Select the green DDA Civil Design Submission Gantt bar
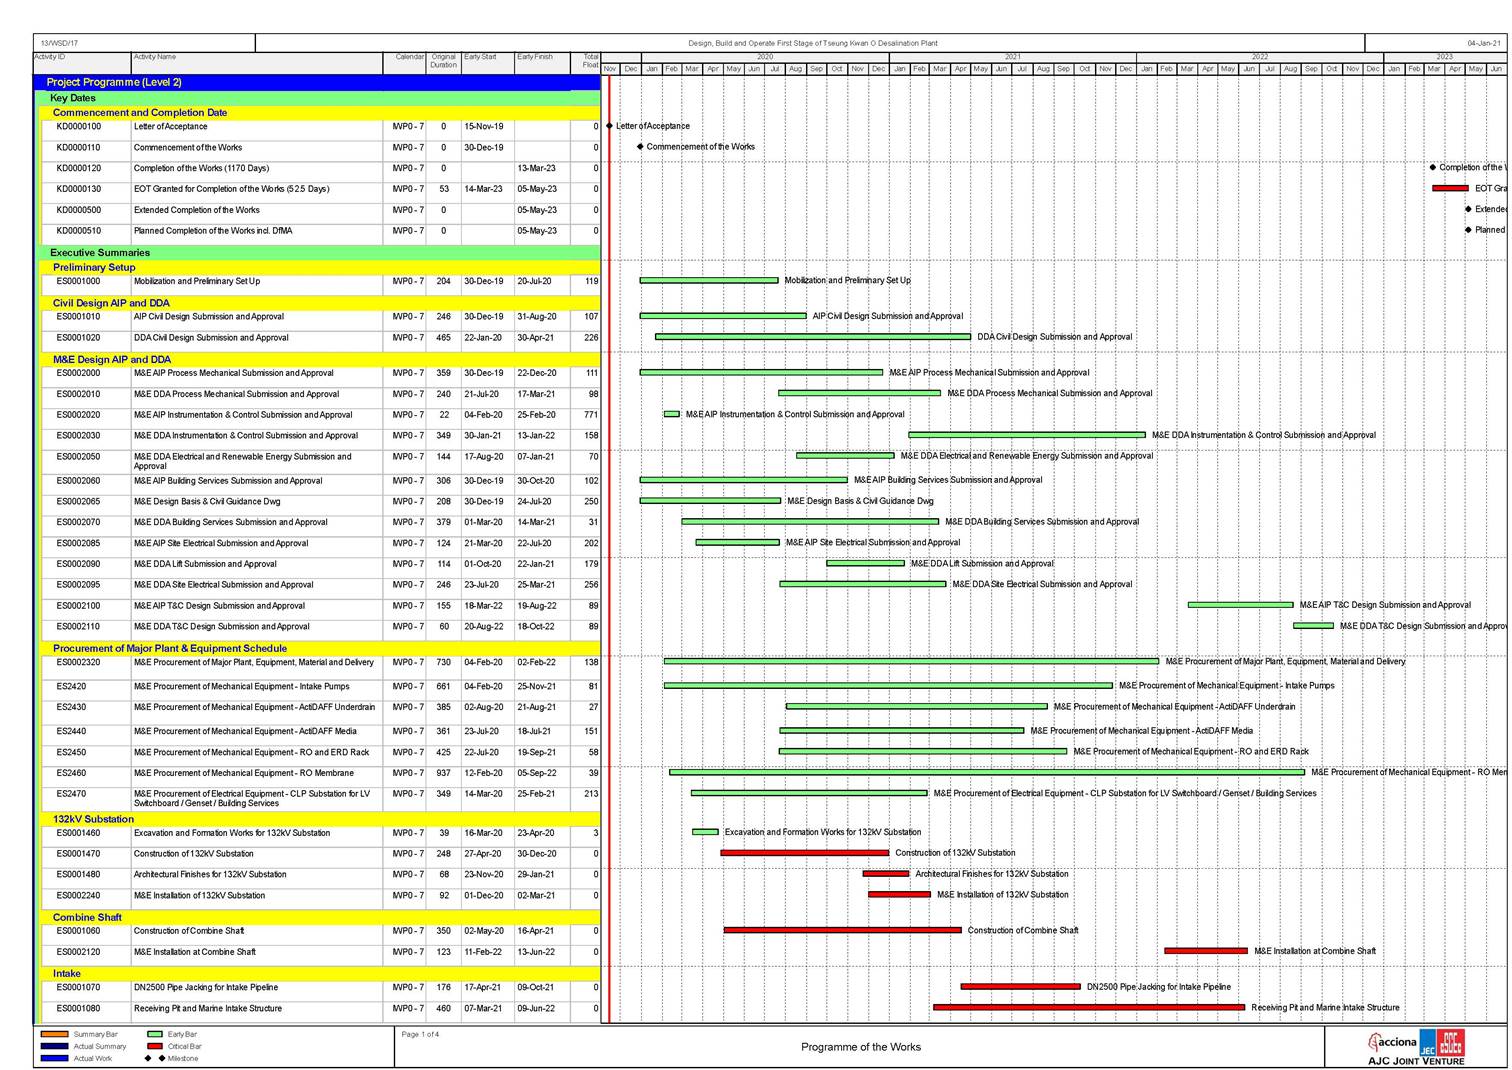Viewport: 1512px width, 1070px height. pyautogui.click(x=813, y=337)
